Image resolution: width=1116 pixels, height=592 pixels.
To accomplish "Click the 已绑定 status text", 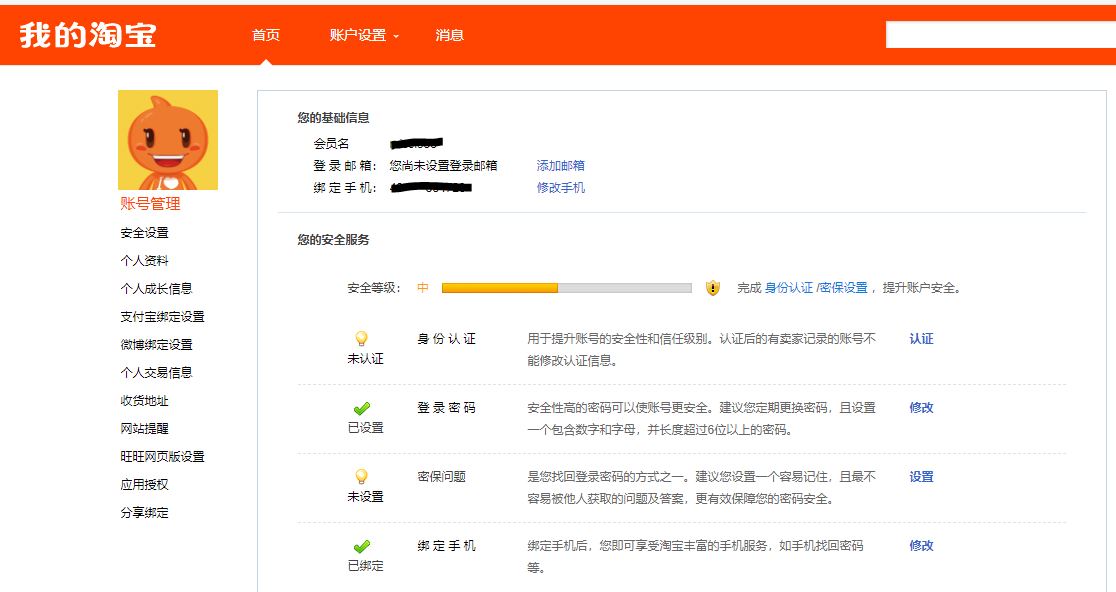I will click(365, 566).
